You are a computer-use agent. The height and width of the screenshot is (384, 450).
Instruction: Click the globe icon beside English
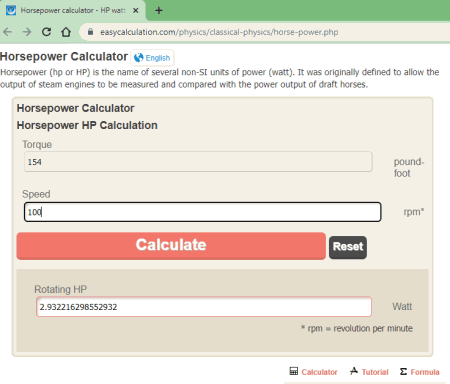pyautogui.click(x=138, y=58)
